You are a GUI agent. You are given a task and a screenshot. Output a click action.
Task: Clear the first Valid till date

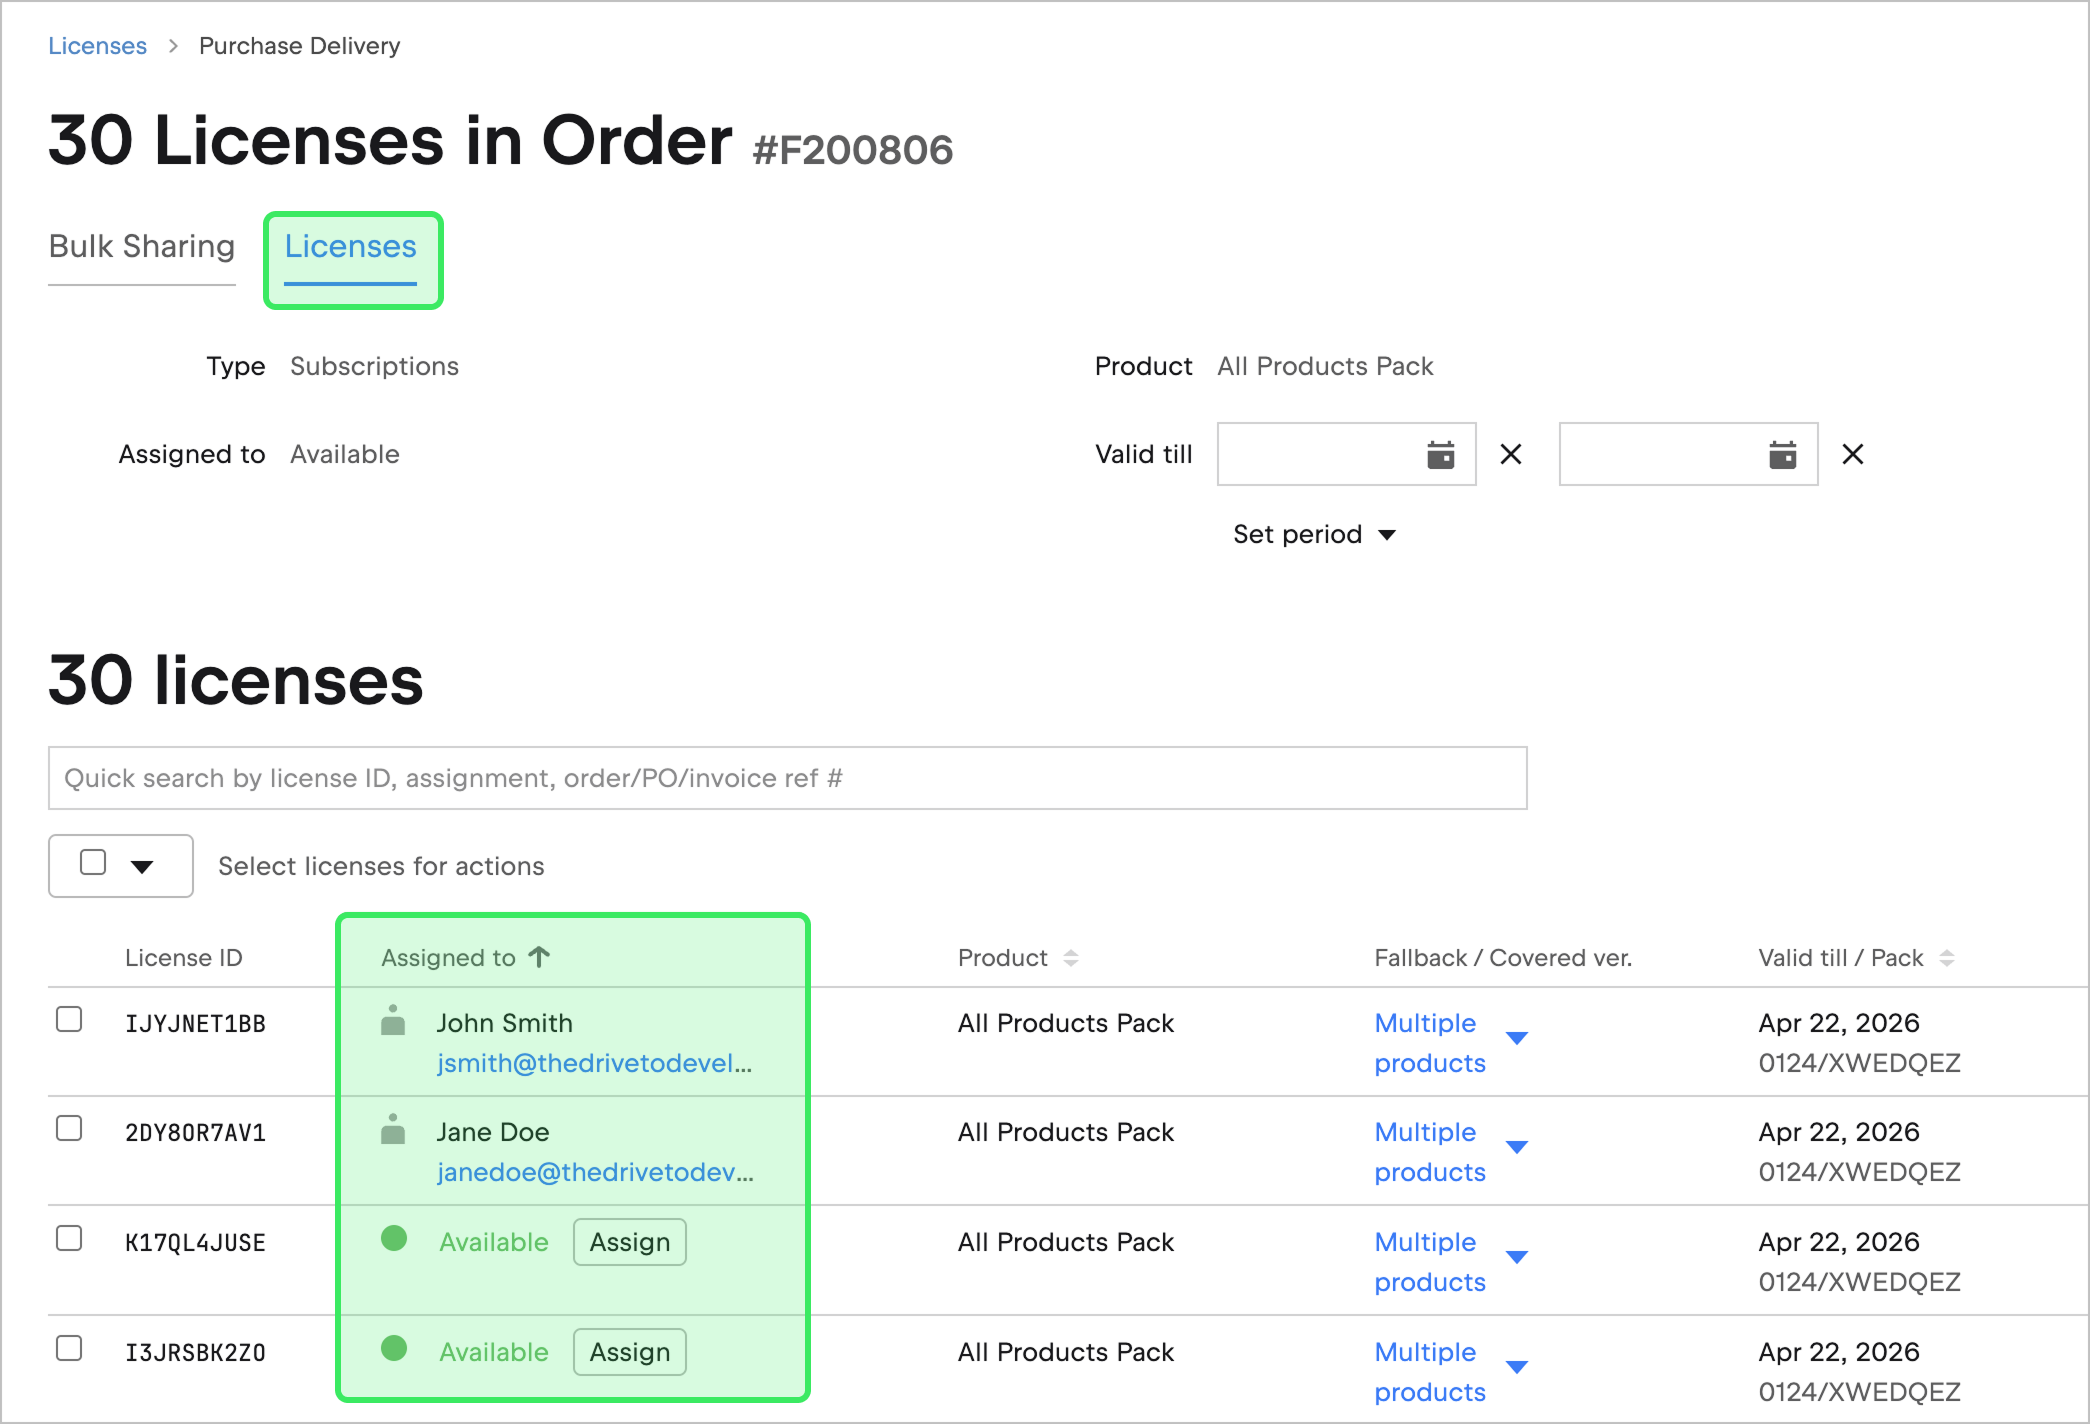click(1511, 455)
